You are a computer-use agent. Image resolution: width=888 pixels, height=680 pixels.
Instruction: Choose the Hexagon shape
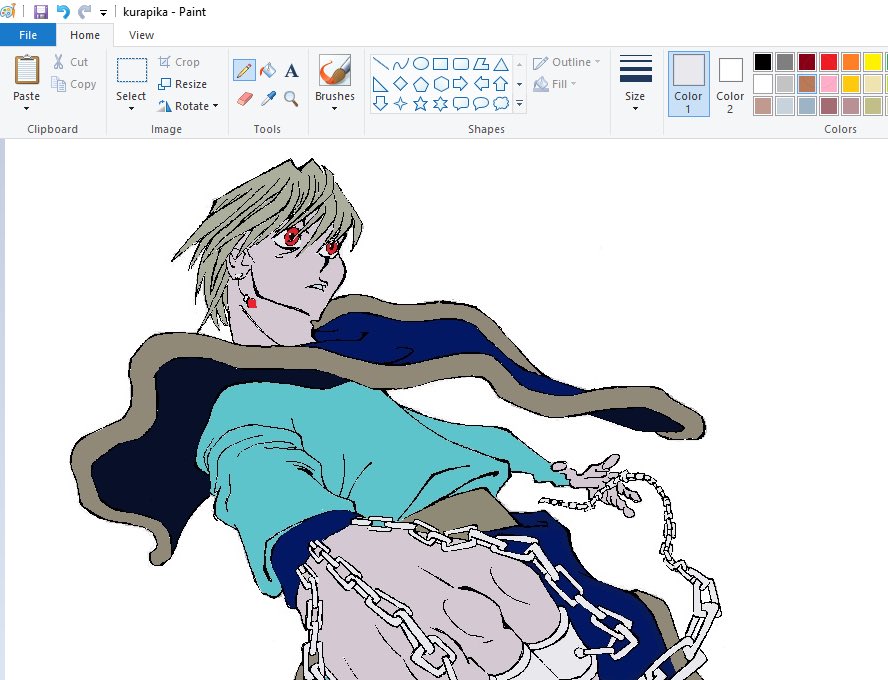[440, 84]
